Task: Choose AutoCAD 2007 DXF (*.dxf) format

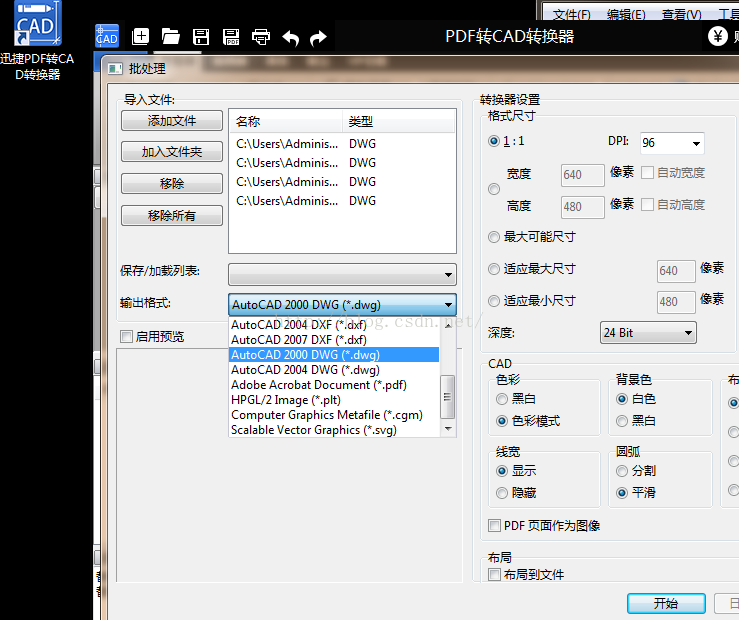Action: click(334, 340)
